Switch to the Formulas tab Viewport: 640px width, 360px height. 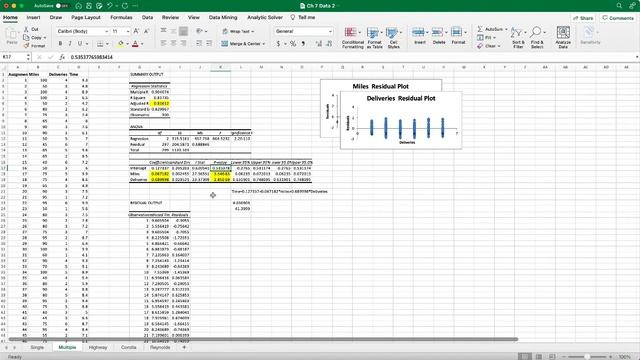click(121, 18)
